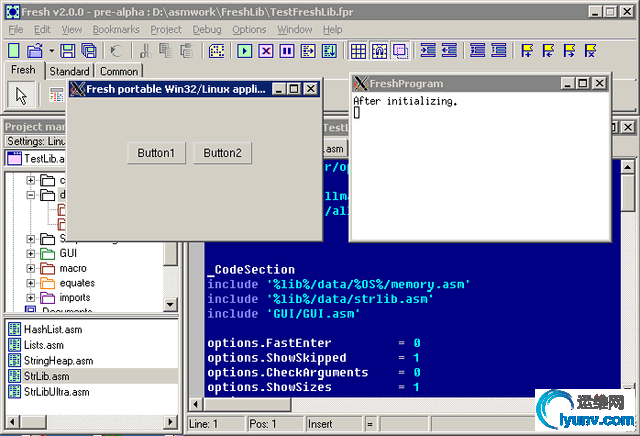The height and width of the screenshot is (436, 640).
Task: Add a bookmark with the plus flag icon
Action: (527, 51)
